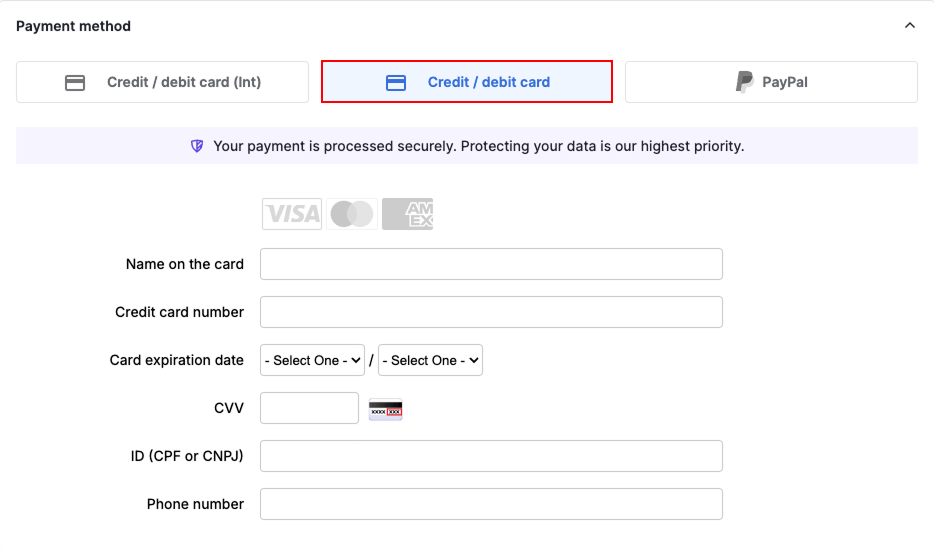Click the blue card icon in selected tab
Viewport: 934px width, 551px height.
pyautogui.click(x=396, y=82)
